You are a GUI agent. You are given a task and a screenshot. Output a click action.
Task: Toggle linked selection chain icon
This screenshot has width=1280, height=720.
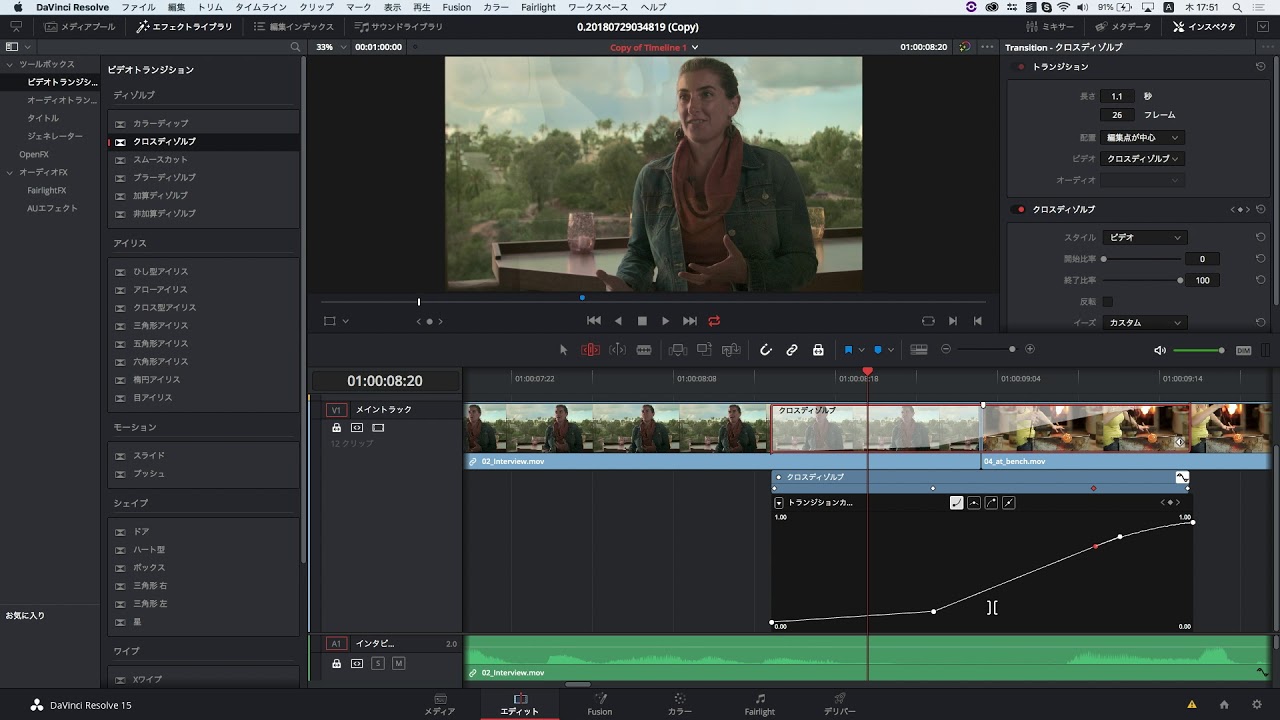coord(792,350)
